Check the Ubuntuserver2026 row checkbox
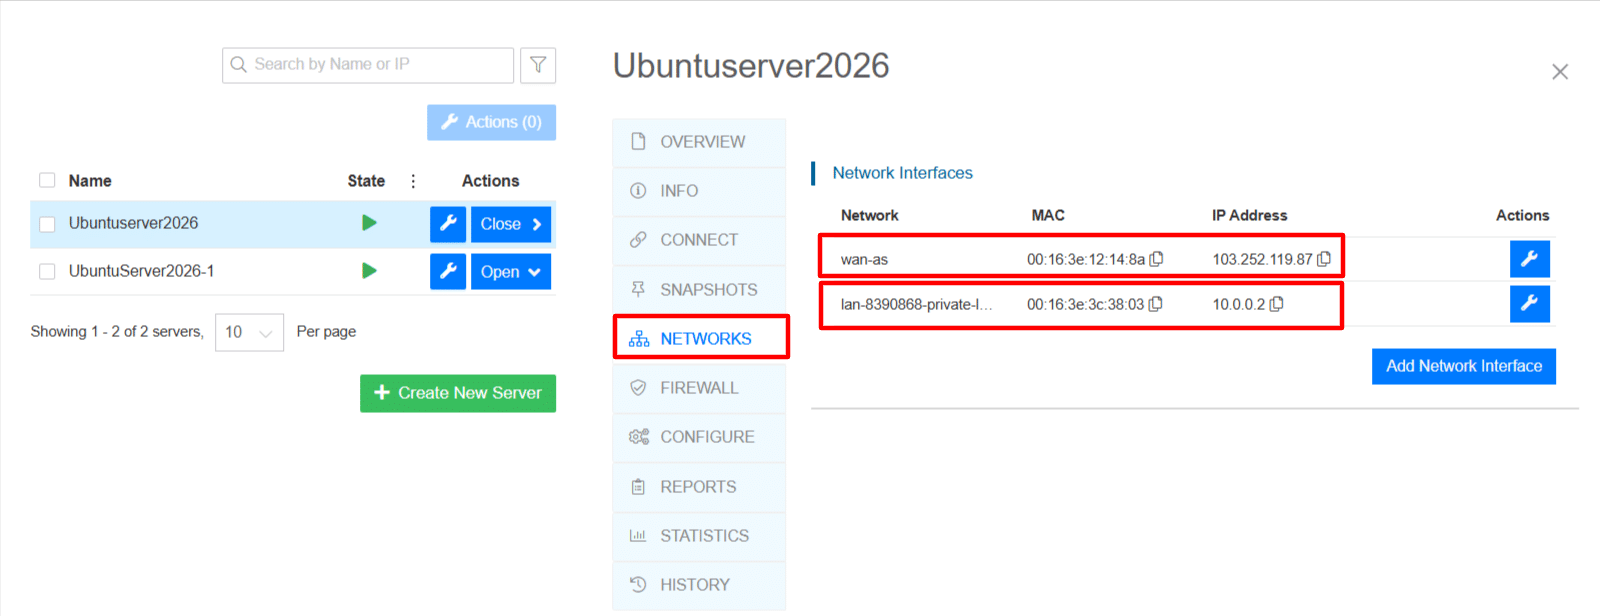Screen dimensions: 1600x616 click(47, 224)
